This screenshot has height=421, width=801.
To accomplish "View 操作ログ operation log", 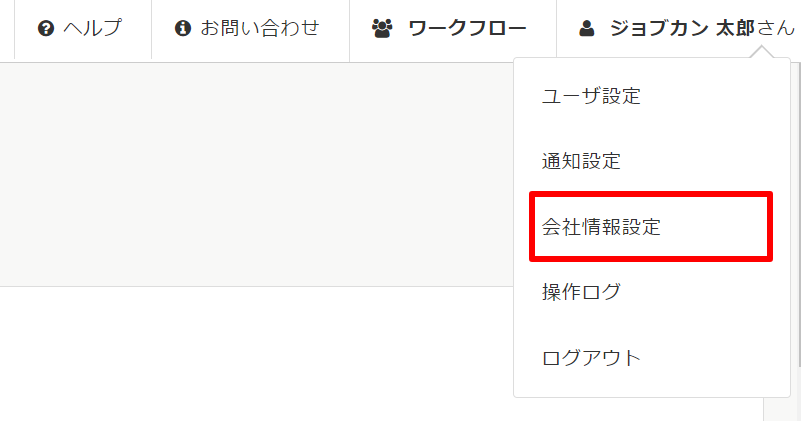I will (x=582, y=292).
